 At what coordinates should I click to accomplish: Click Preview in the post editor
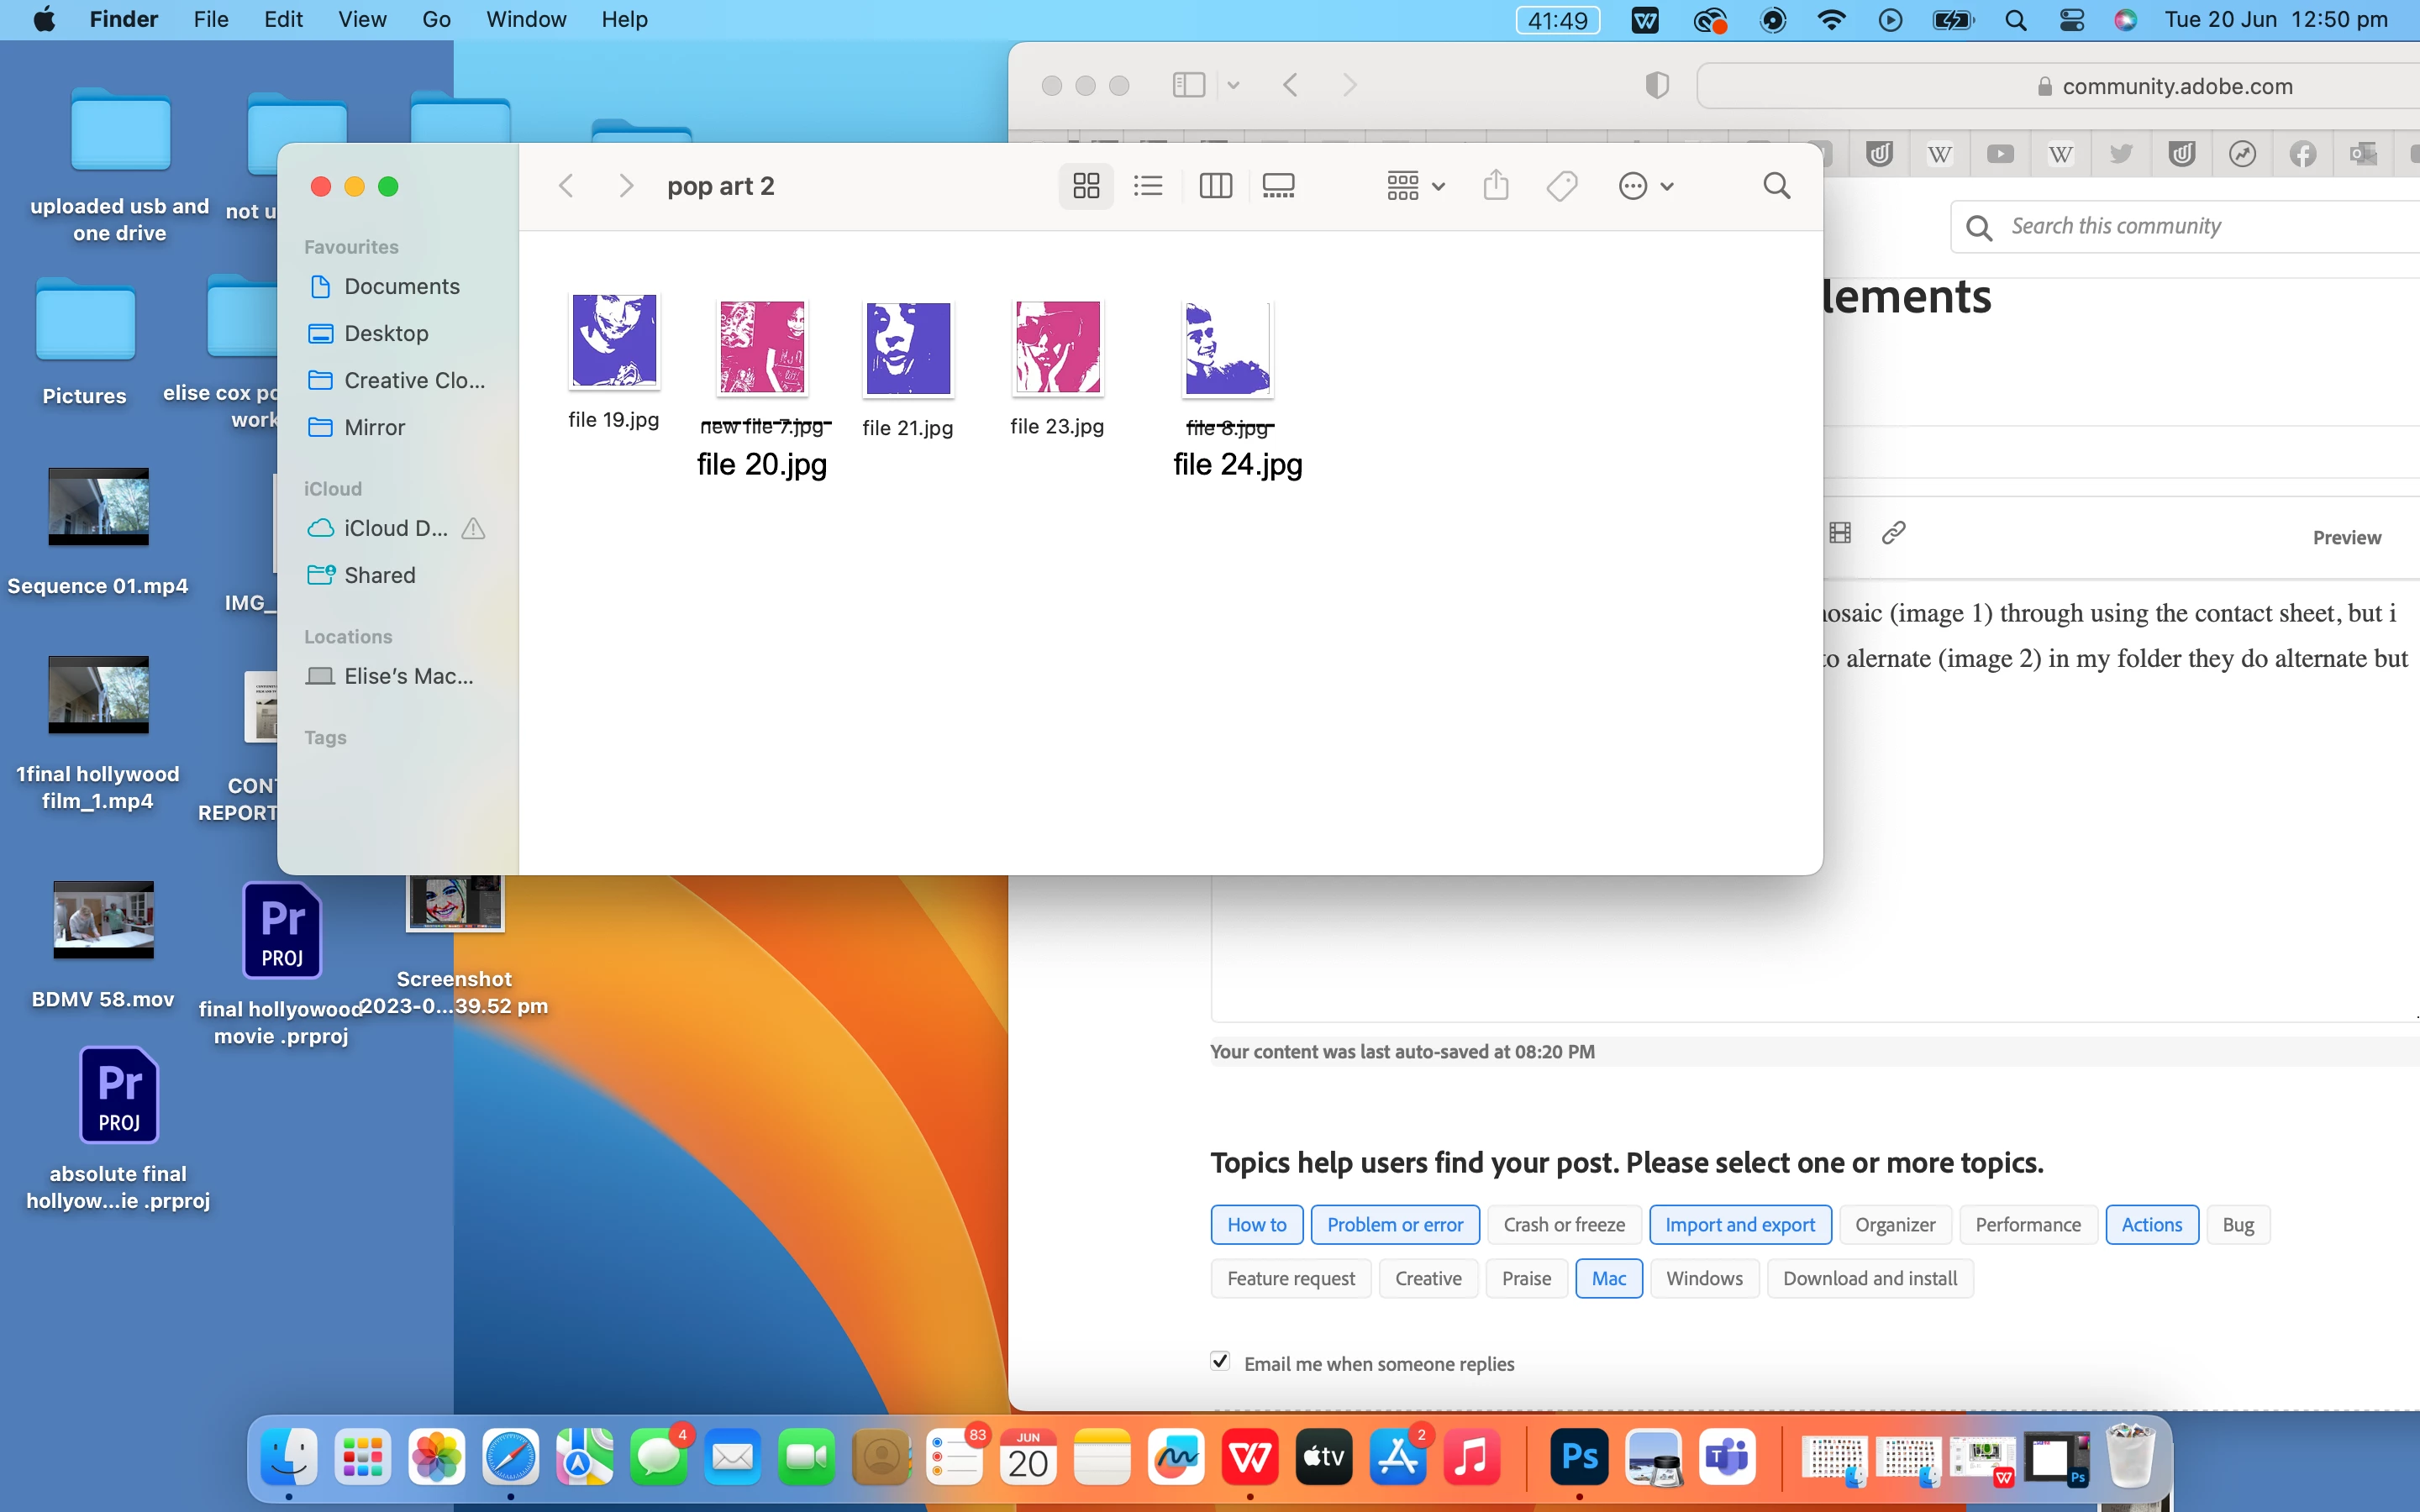point(2346,538)
